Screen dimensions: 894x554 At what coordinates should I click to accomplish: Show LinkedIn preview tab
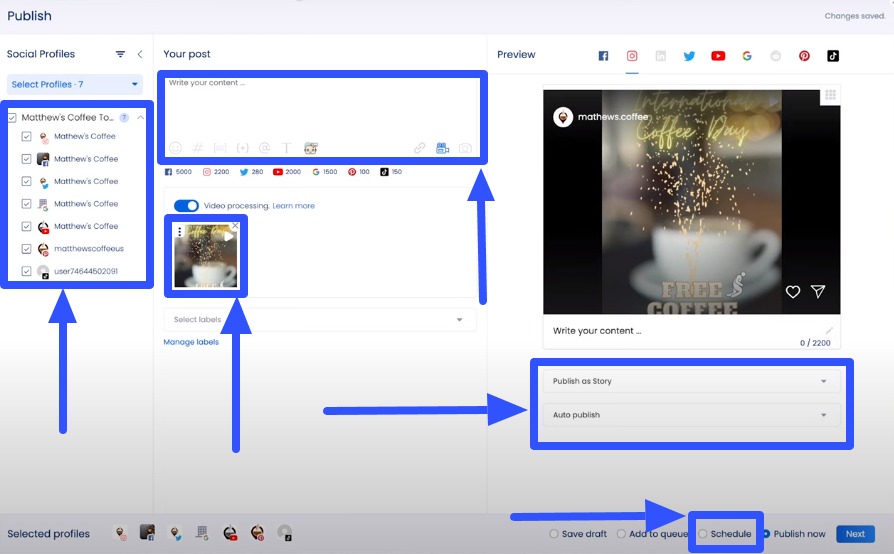coord(660,56)
